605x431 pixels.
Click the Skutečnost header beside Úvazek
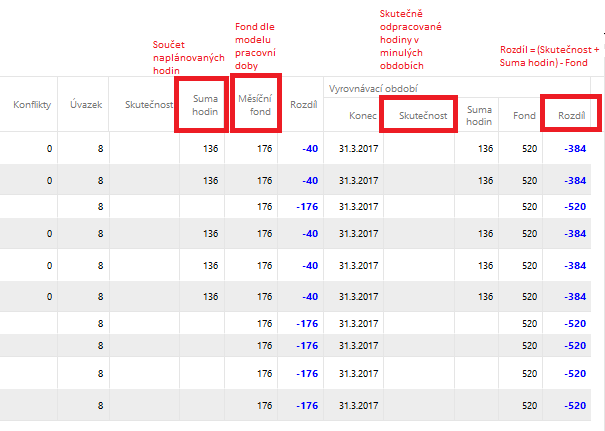[x=149, y=105]
